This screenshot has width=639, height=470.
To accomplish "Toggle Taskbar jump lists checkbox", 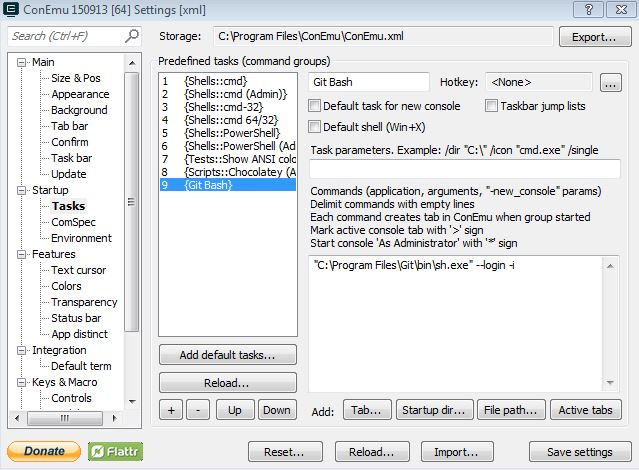I will click(491, 106).
